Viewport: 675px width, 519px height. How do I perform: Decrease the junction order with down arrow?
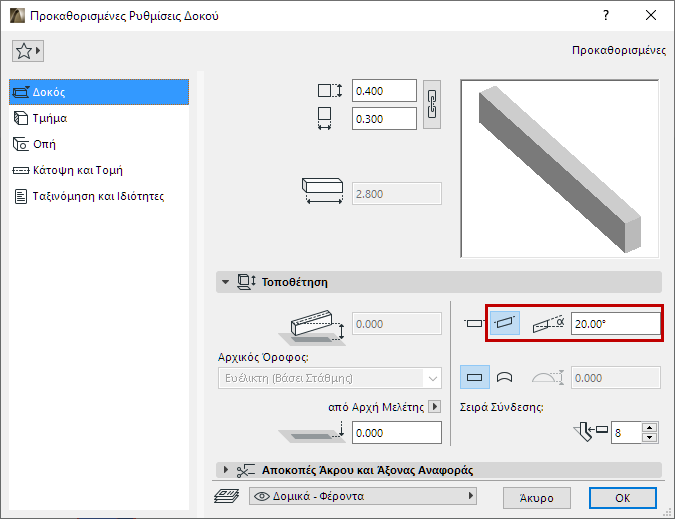coord(650,438)
